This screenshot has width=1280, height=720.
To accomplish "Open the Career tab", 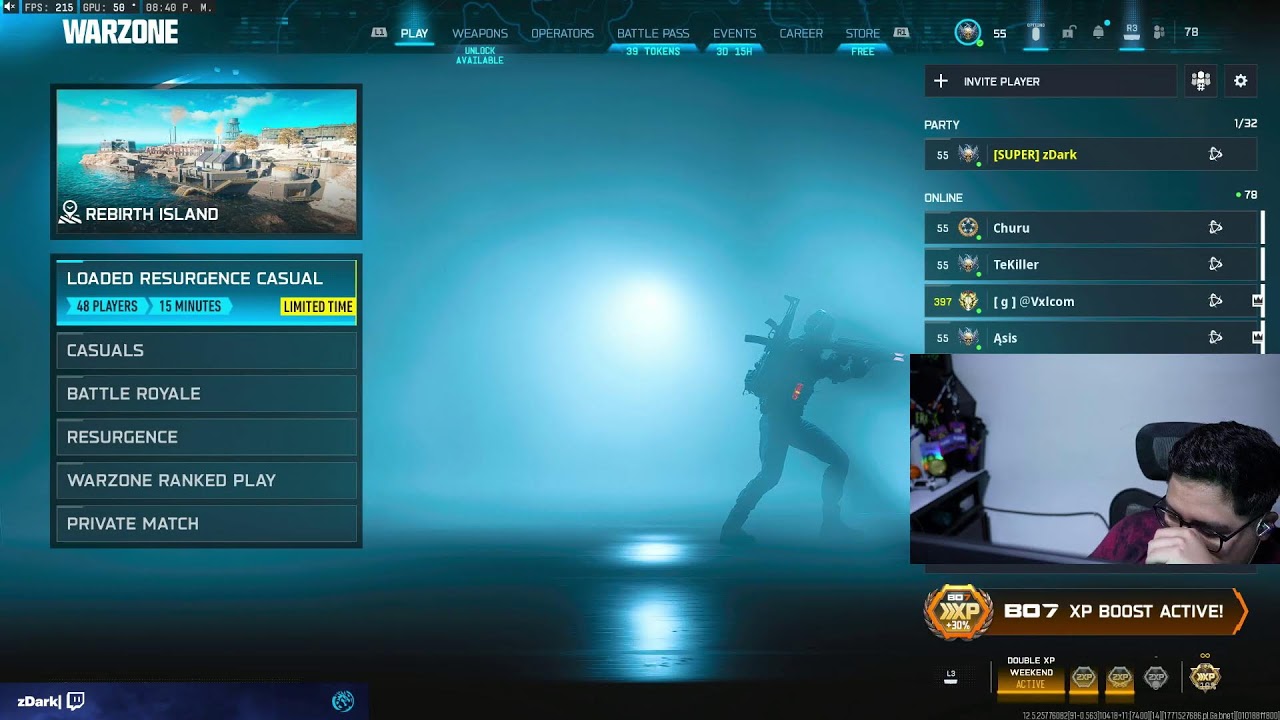I will (x=801, y=33).
